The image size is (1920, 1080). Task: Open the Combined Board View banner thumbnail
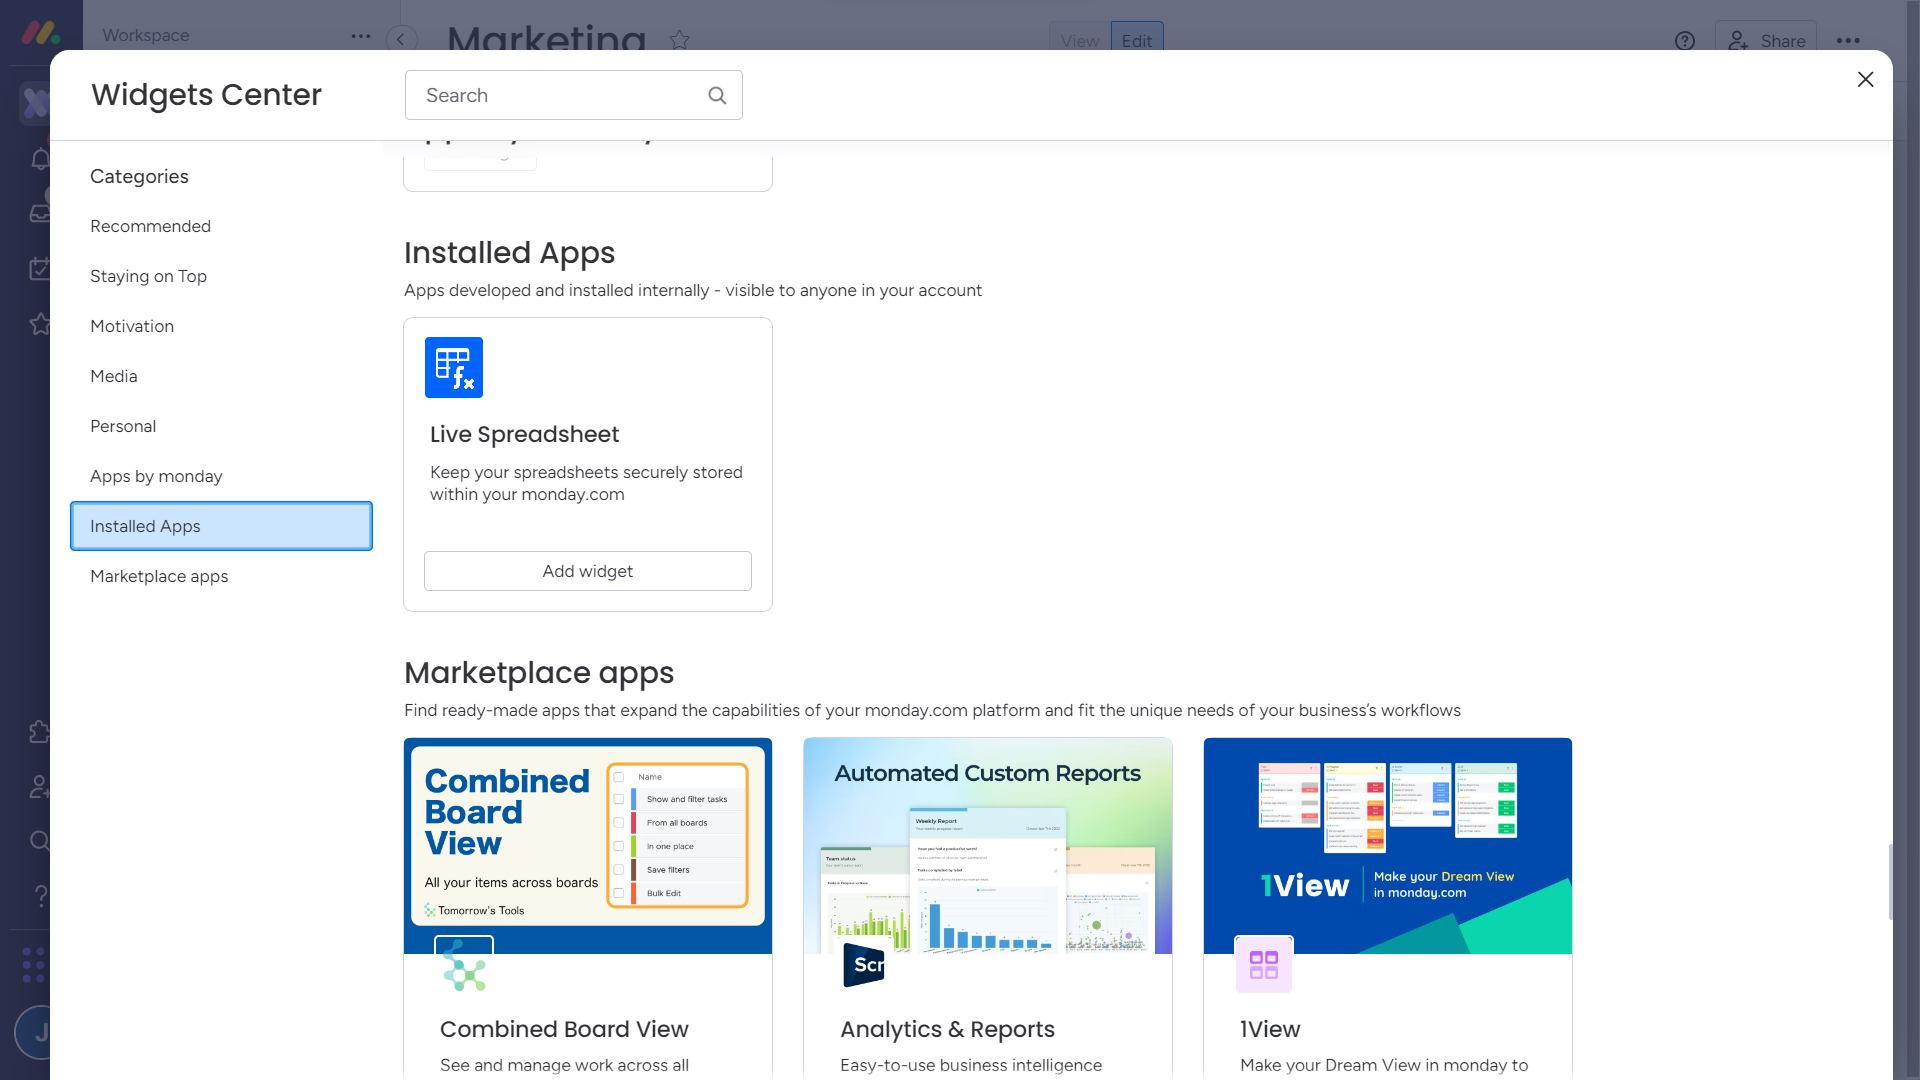pos(588,845)
